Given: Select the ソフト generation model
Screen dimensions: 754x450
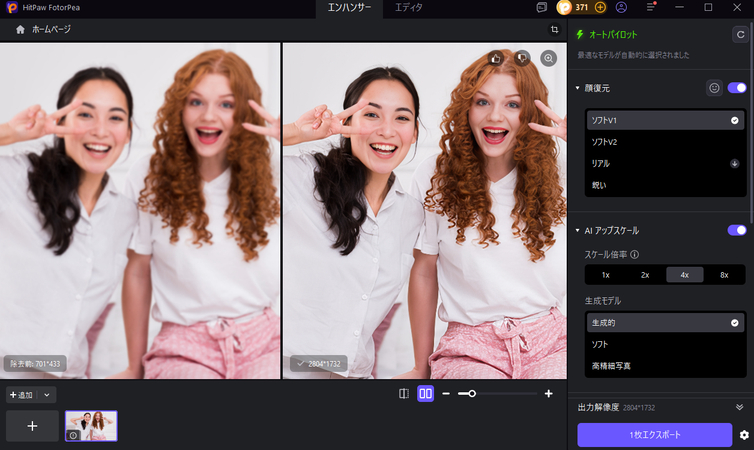Looking at the screenshot, I should [x=665, y=344].
